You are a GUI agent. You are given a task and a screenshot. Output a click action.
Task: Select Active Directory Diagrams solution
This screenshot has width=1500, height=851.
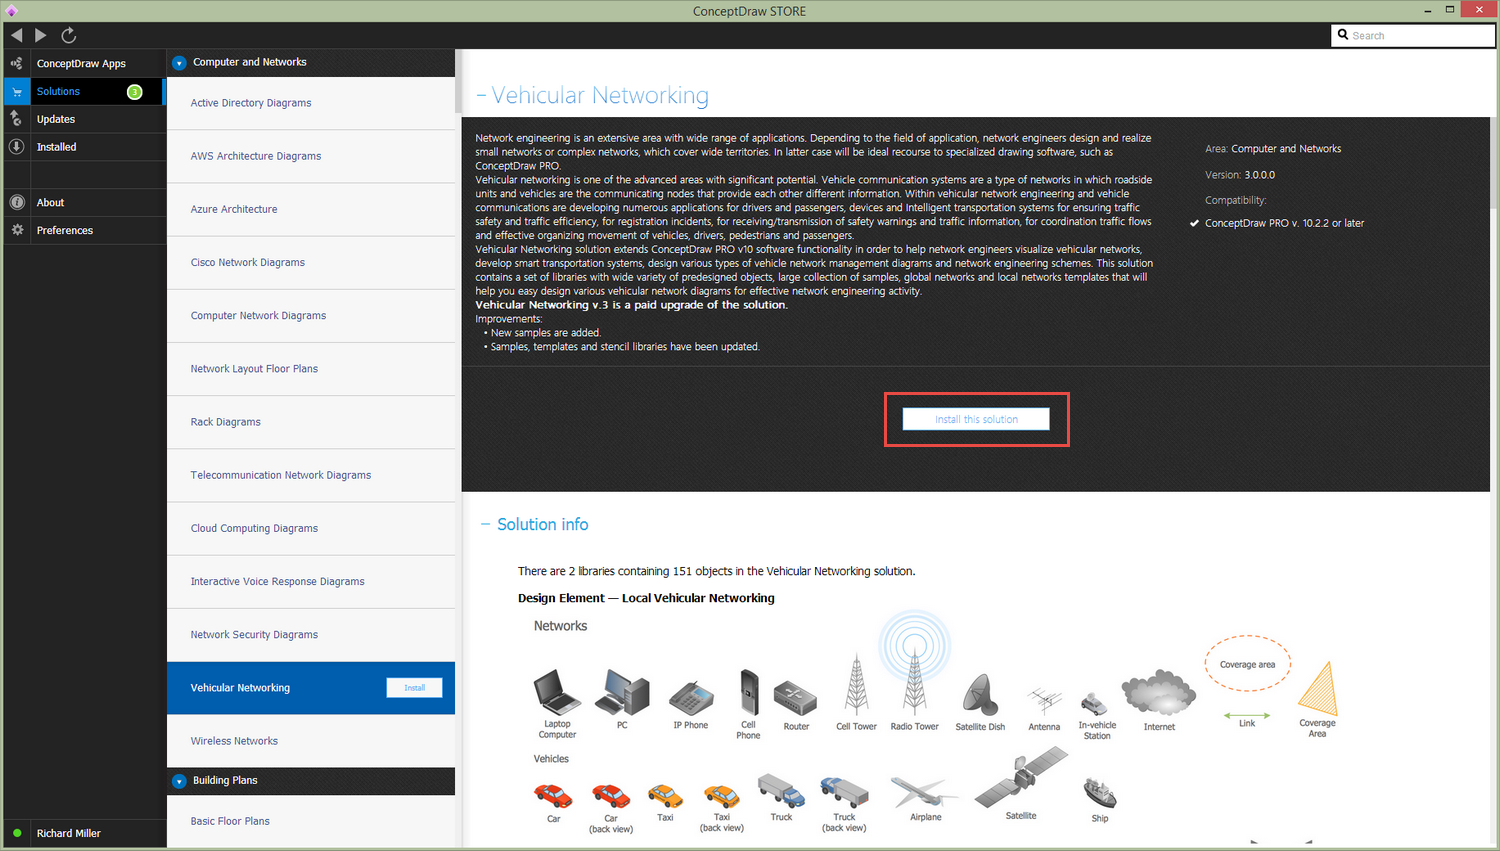coord(311,103)
